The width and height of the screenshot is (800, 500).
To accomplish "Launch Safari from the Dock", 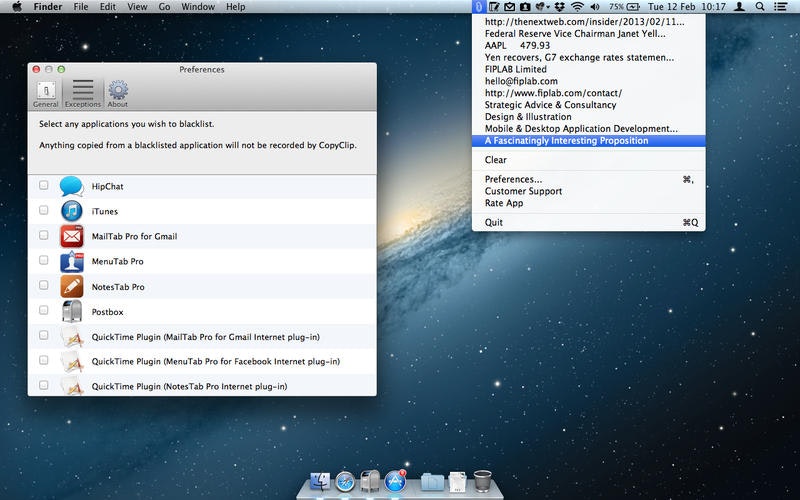I will pos(345,481).
